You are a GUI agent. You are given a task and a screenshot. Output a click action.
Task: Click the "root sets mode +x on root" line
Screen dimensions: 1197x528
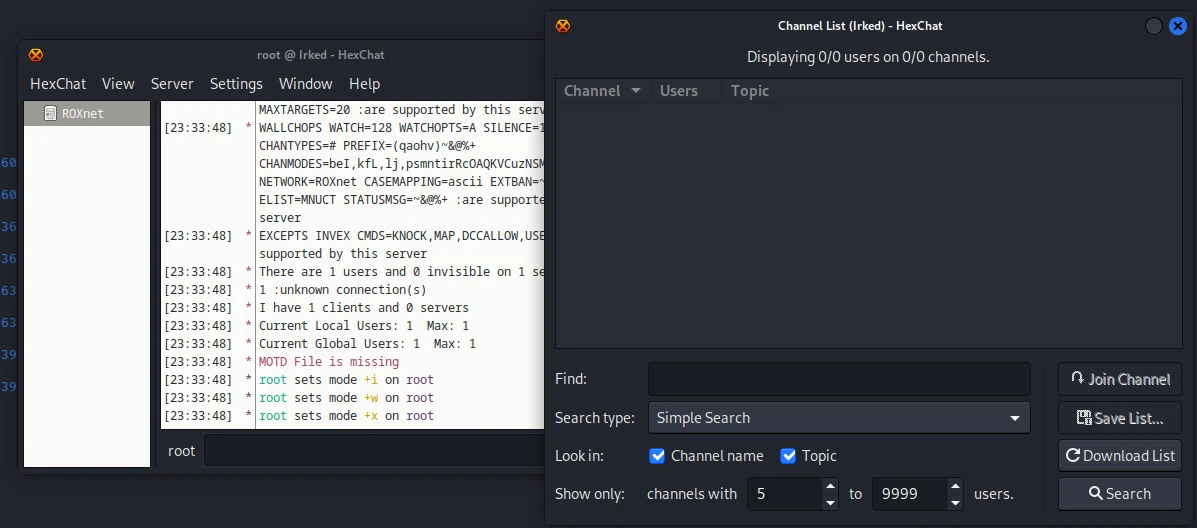(x=347, y=416)
